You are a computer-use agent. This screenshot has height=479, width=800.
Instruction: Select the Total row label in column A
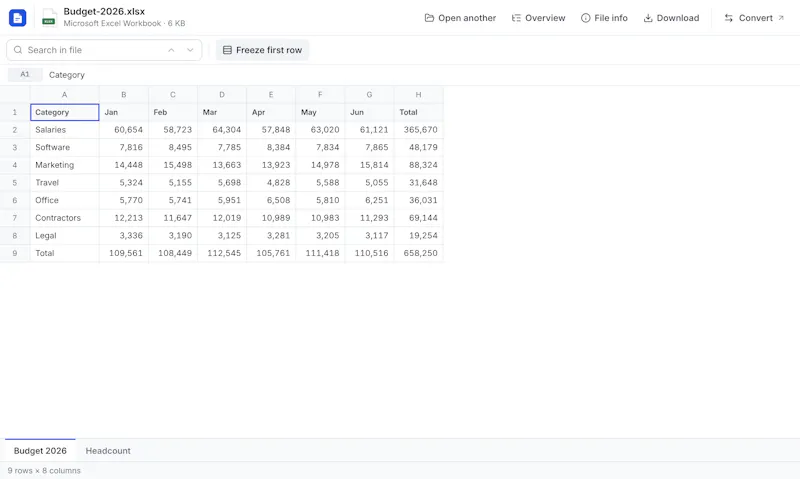click(x=64, y=253)
